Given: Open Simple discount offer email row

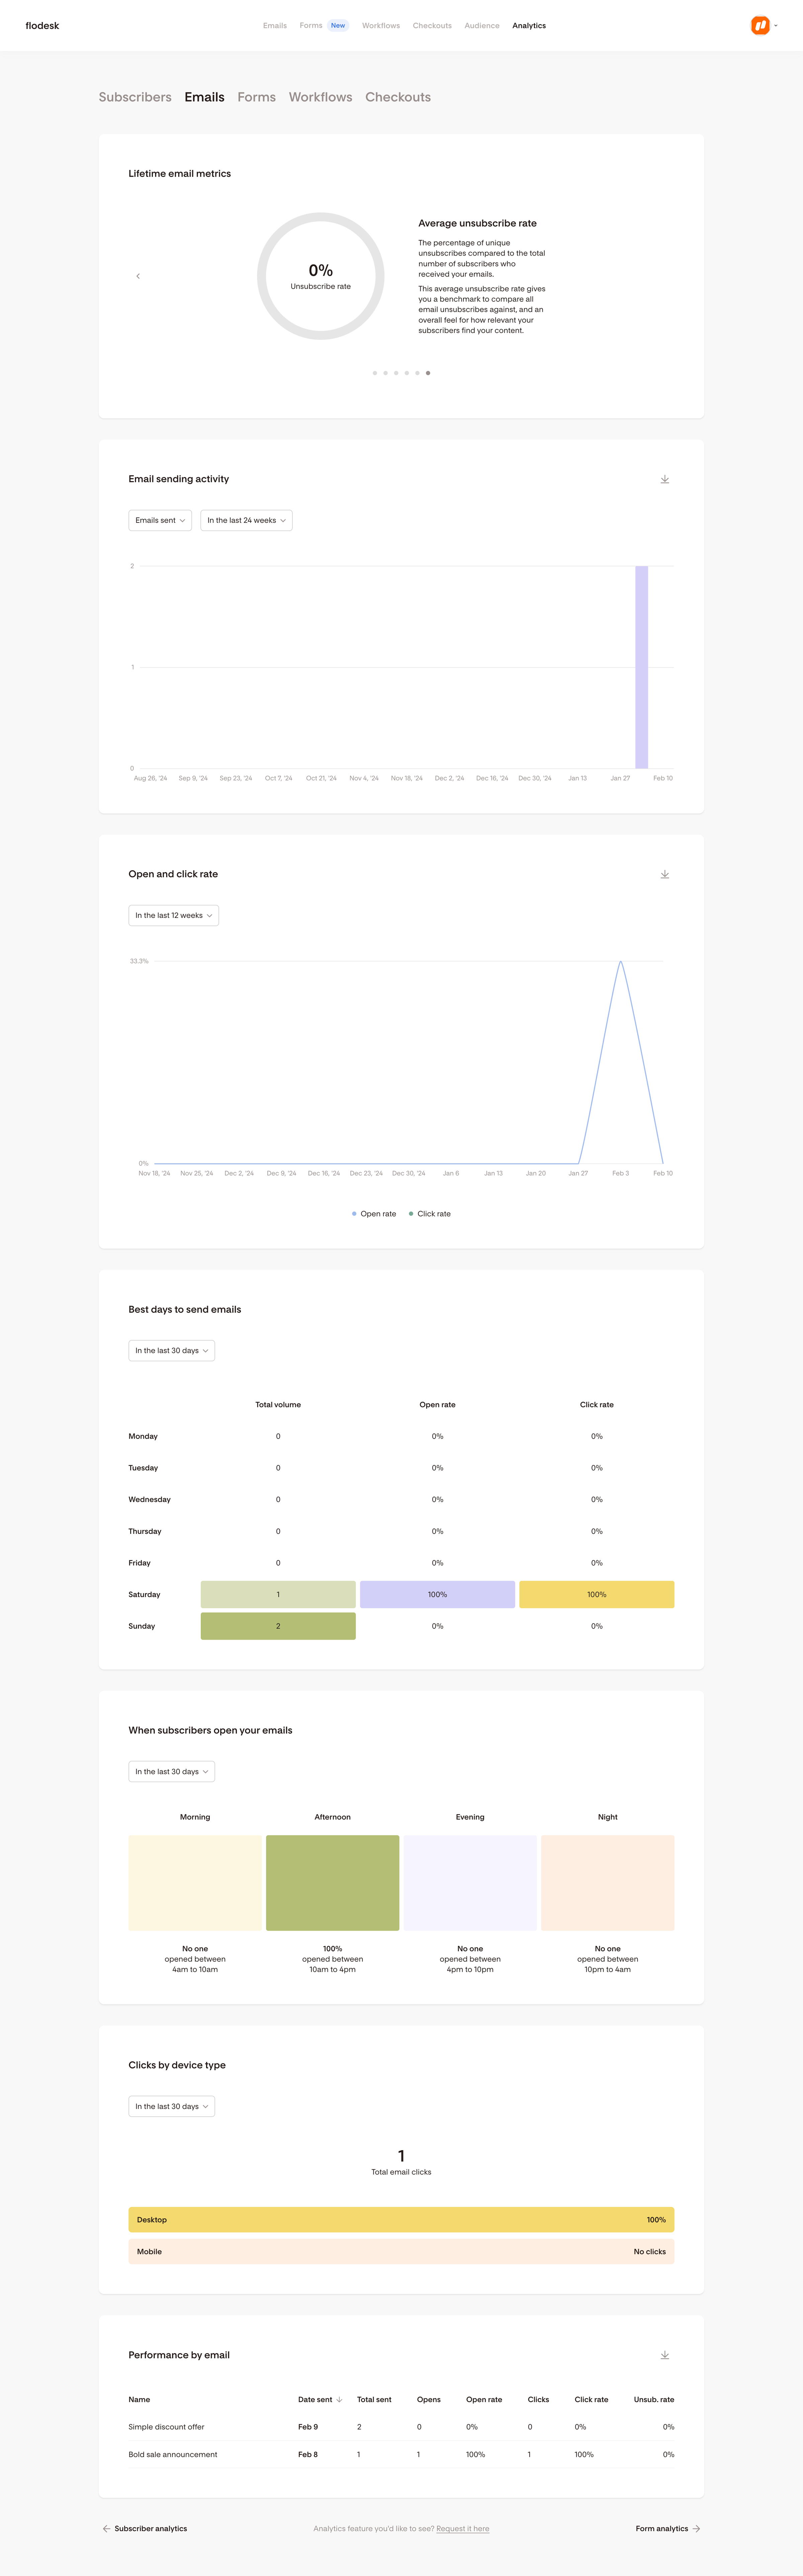Looking at the screenshot, I should pos(401,2427).
